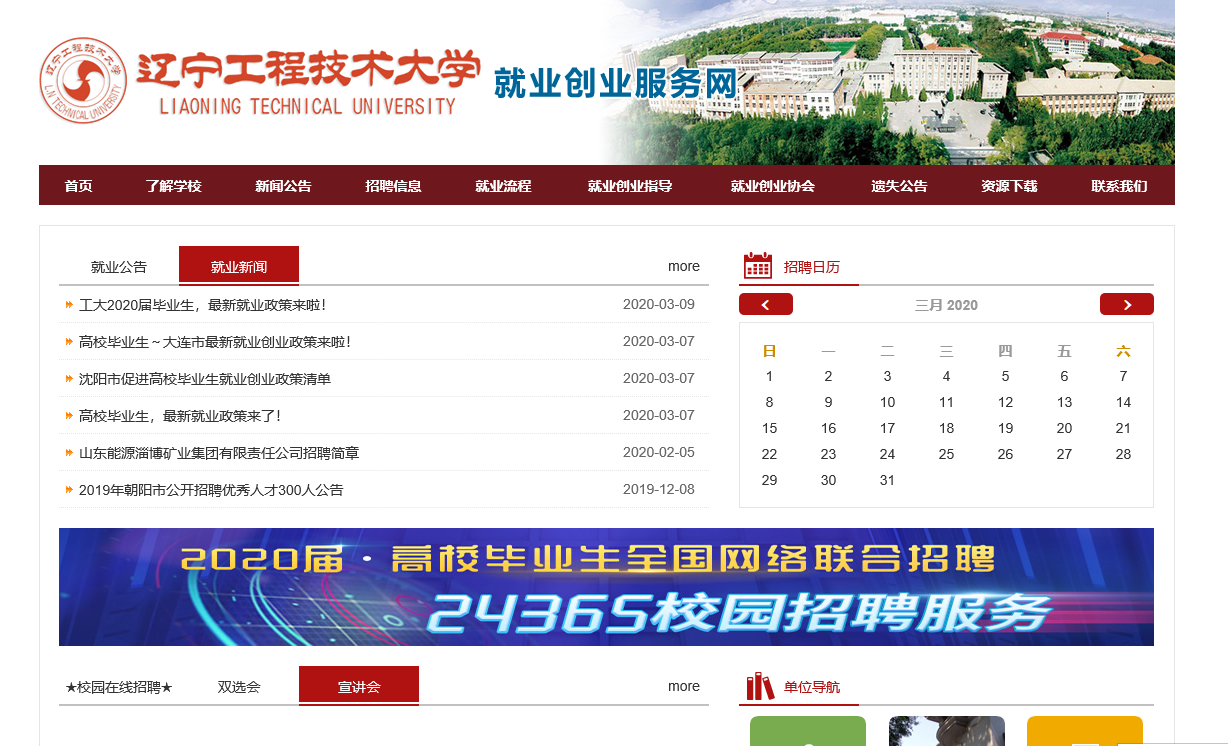Open the 首页 navigation menu item
This screenshot has width=1228, height=746.
click(x=78, y=186)
